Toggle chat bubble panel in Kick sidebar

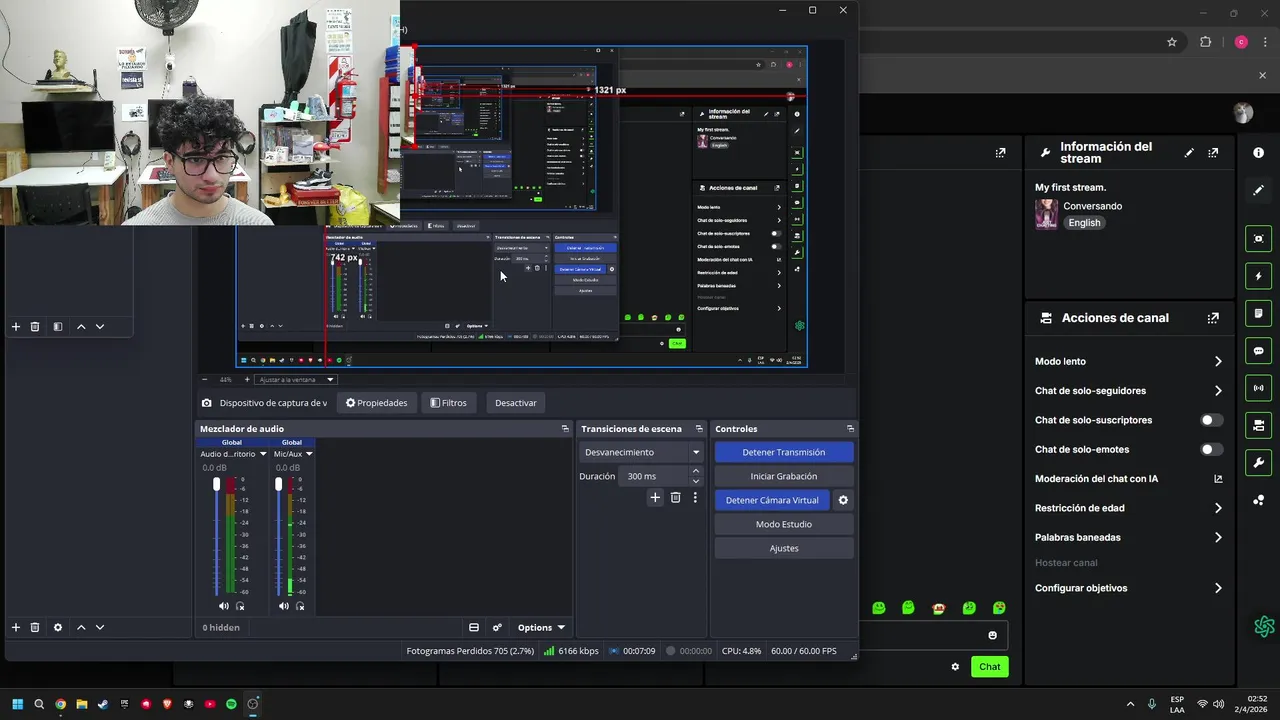(x=1259, y=351)
